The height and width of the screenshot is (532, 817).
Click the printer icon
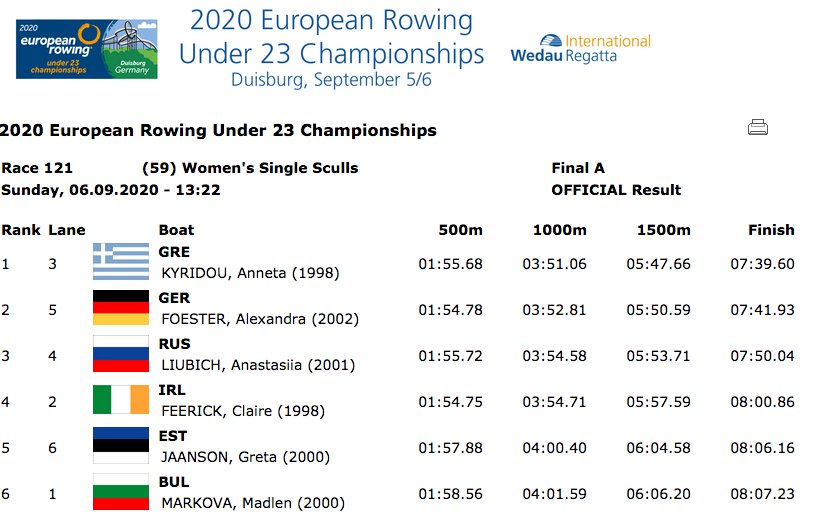point(758,127)
